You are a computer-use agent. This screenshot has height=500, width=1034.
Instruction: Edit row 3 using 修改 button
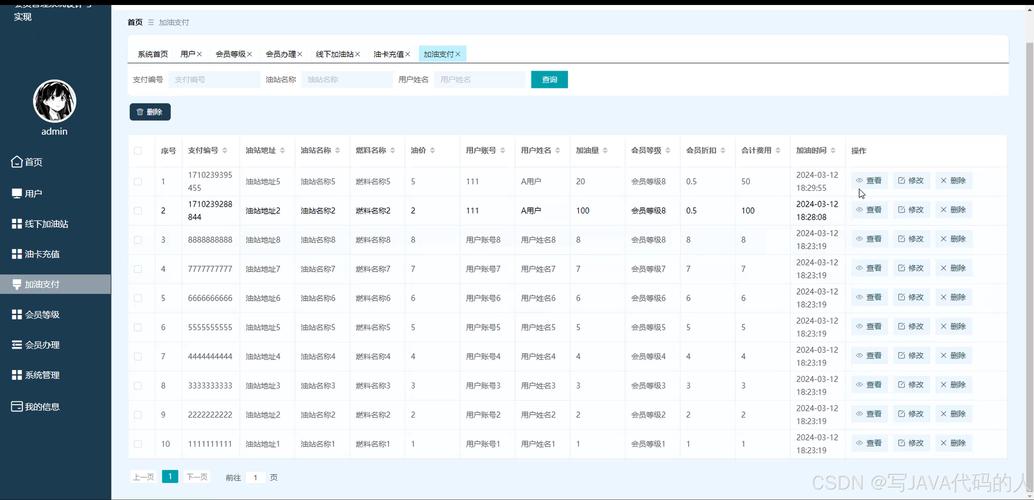pyautogui.click(x=911, y=239)
